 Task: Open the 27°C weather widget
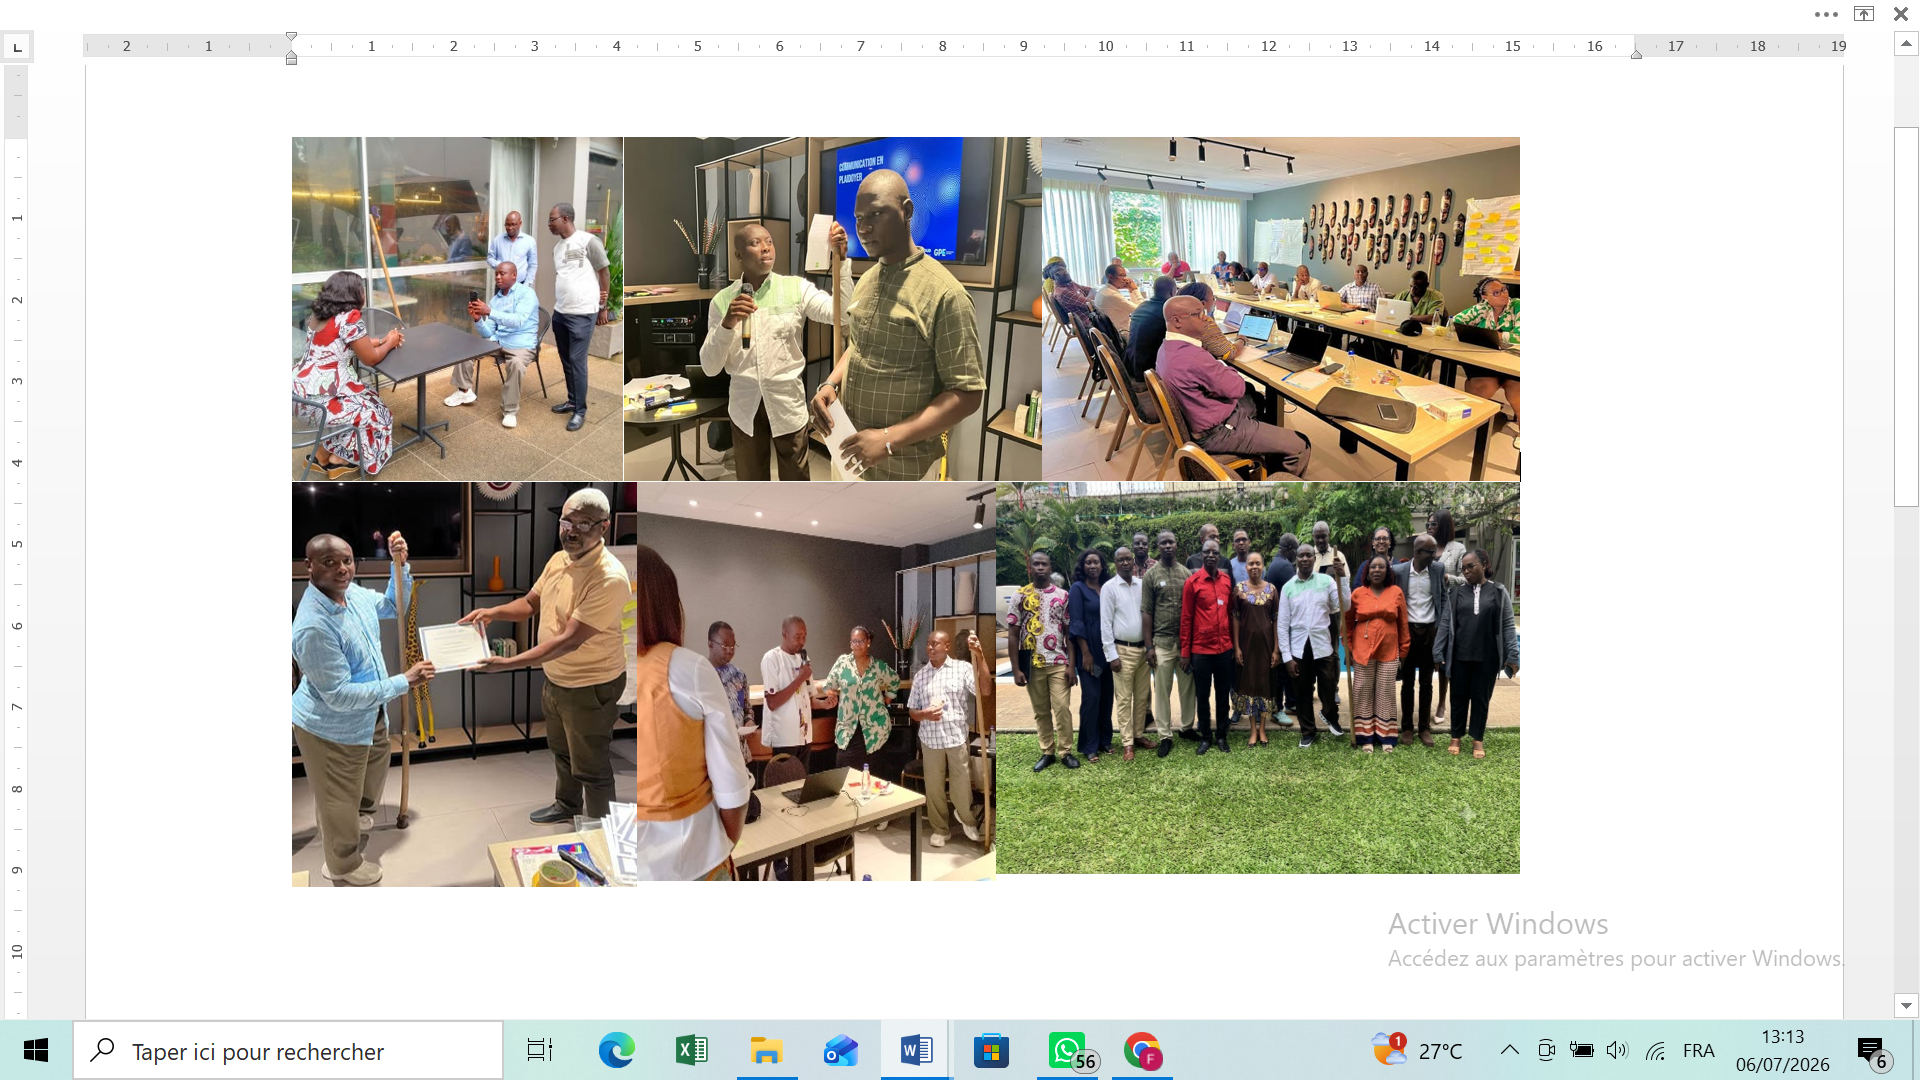(1417, 1051)
